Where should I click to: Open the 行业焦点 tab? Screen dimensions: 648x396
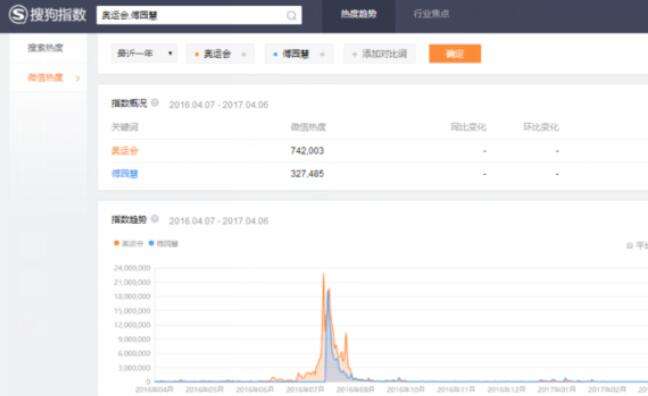[x=431, y=14]
